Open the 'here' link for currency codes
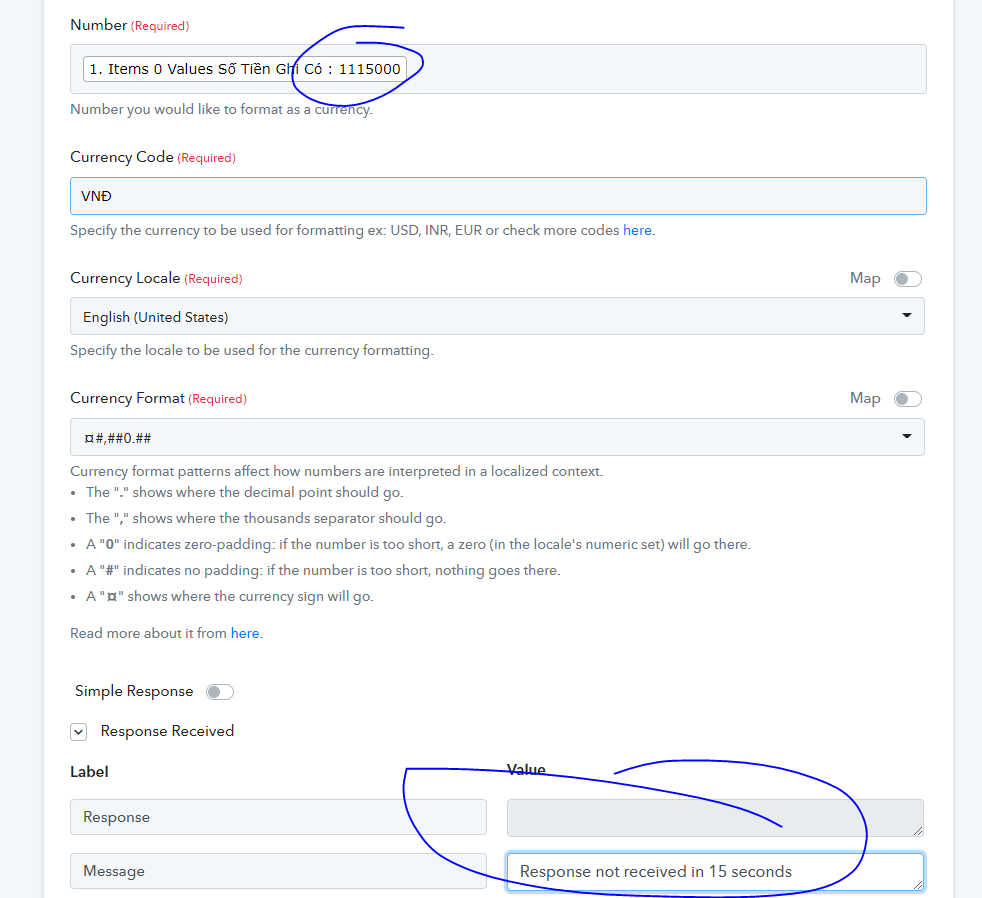Image resolution: width=982 pixels, height=898 pixels. [x=637, y=230]
